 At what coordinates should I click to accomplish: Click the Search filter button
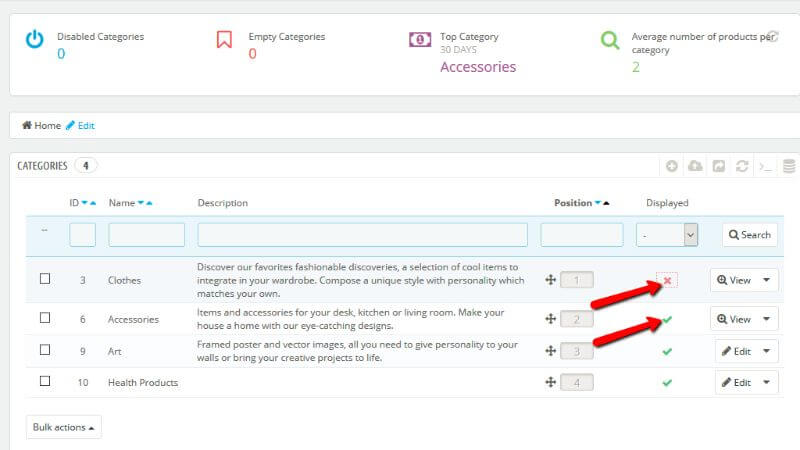(749, 235)
